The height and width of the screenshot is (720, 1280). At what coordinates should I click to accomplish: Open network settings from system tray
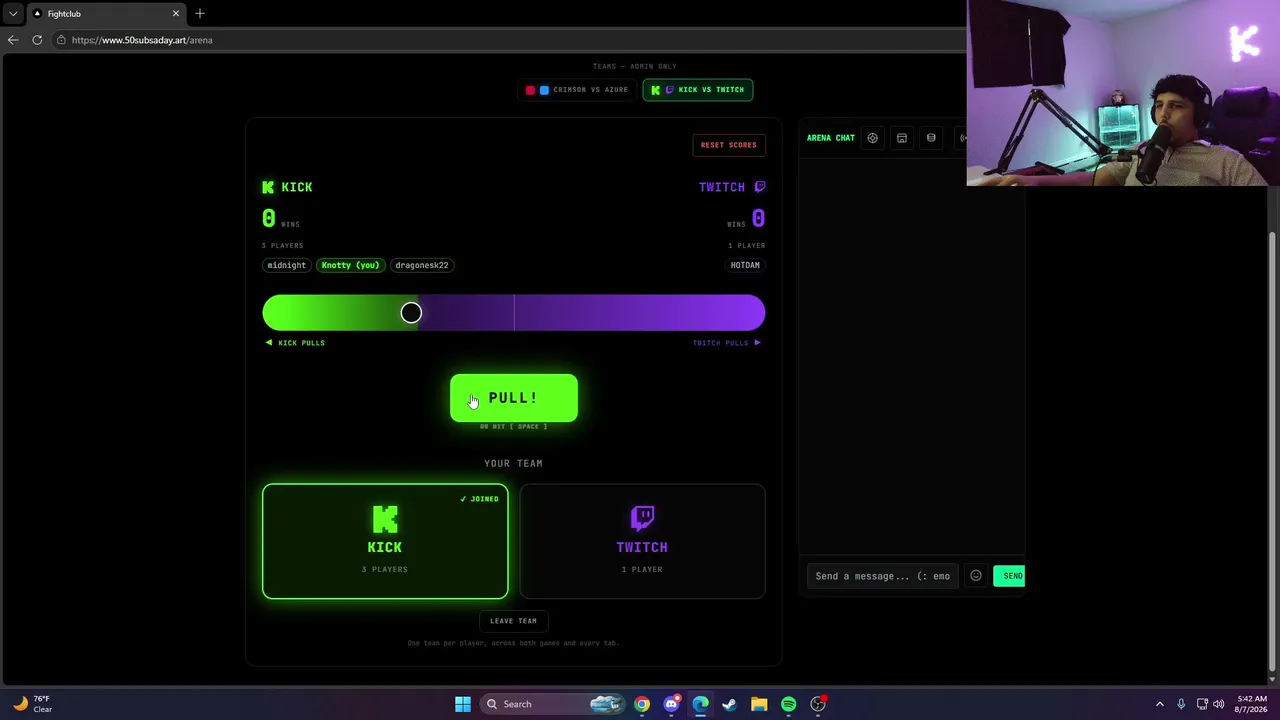coord(1202,704)
